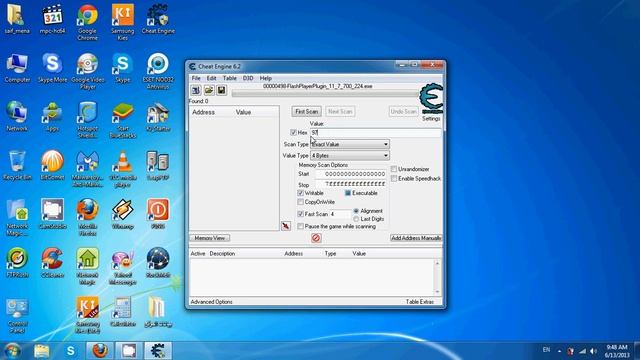Open the VLC media player desktop icon
Viewport: 640px width, 360px height.
click(122, 169)
